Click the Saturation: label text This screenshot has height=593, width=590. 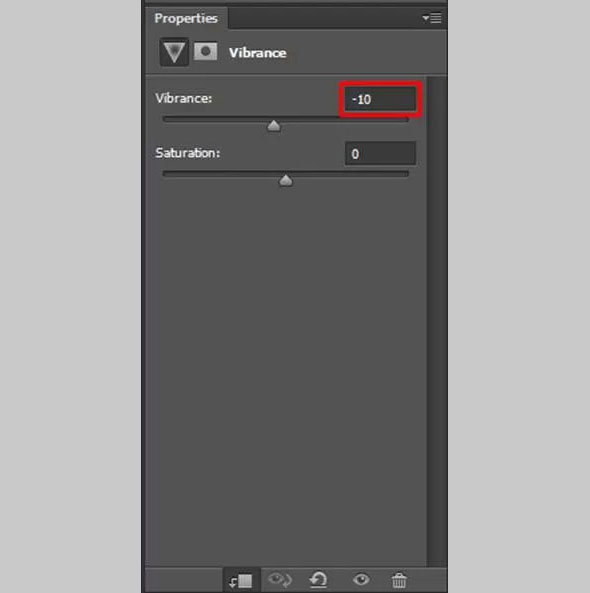tap(188, 153)
